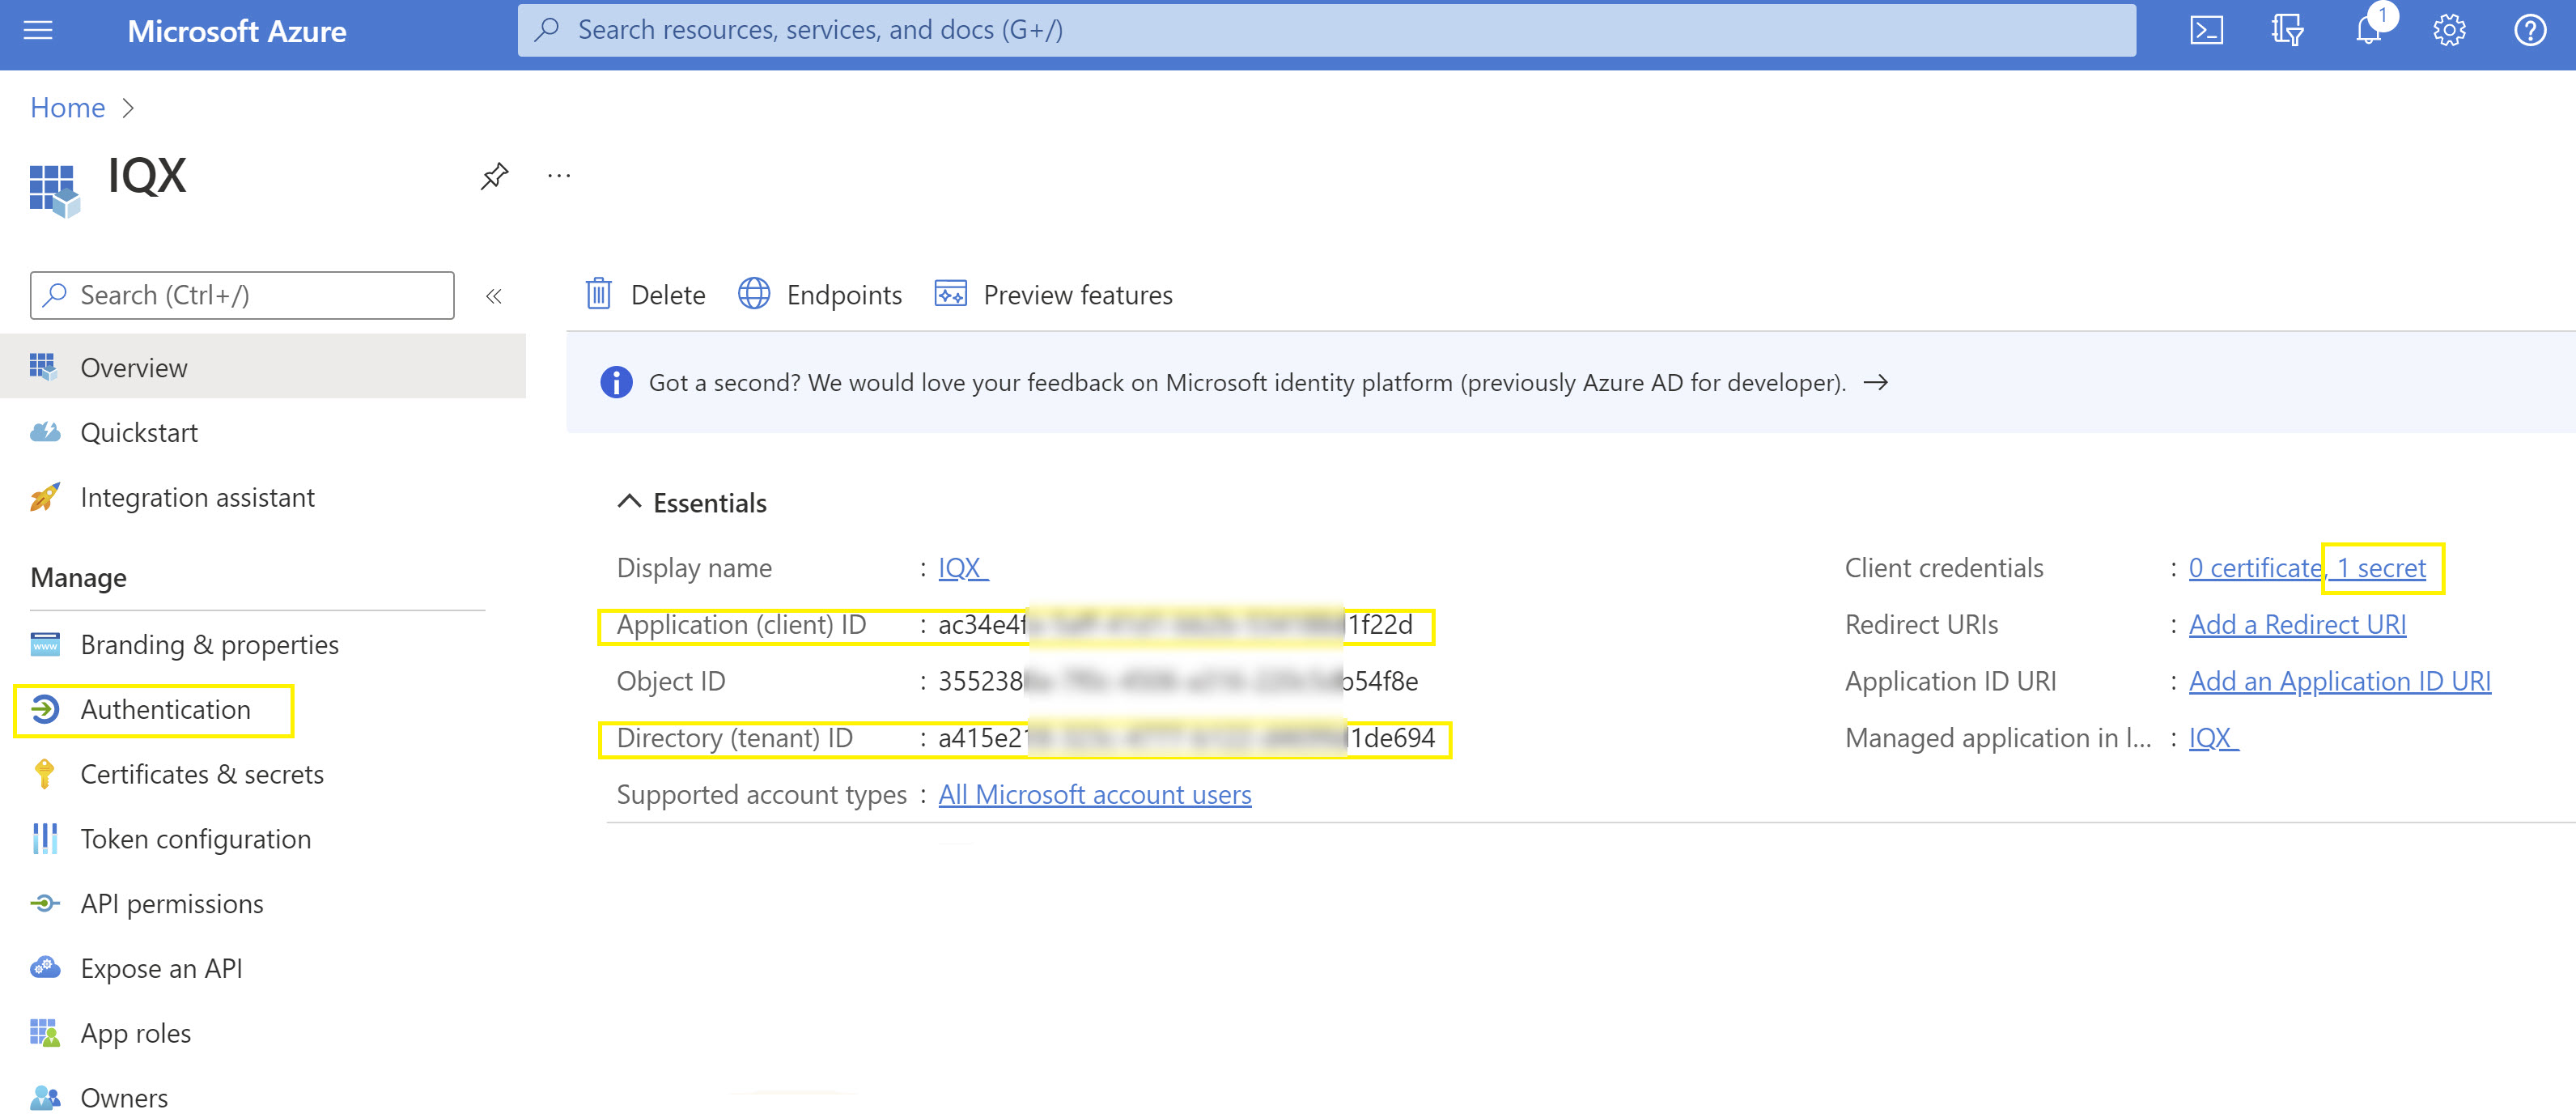2576x1118 pixels.
Task: Open the 0 certificate link
Action: (2255, 568)
